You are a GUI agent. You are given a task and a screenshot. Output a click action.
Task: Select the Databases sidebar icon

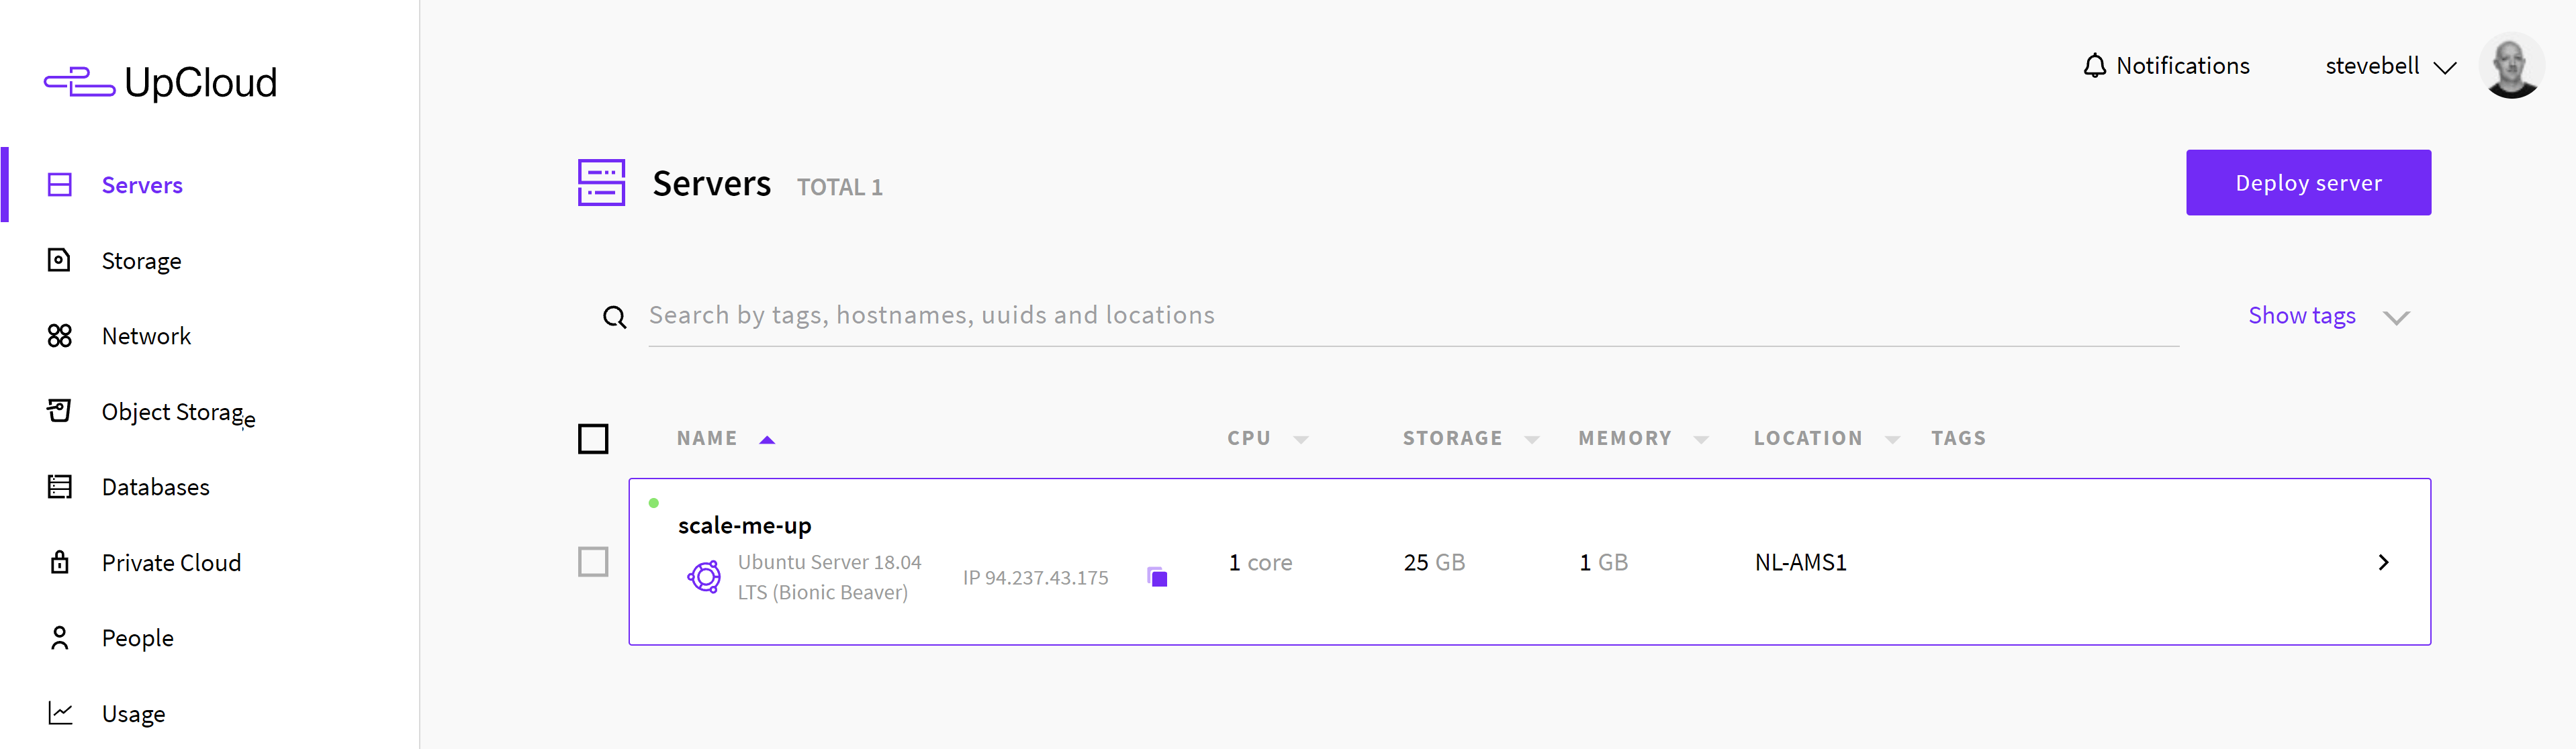tap(60, 487)
